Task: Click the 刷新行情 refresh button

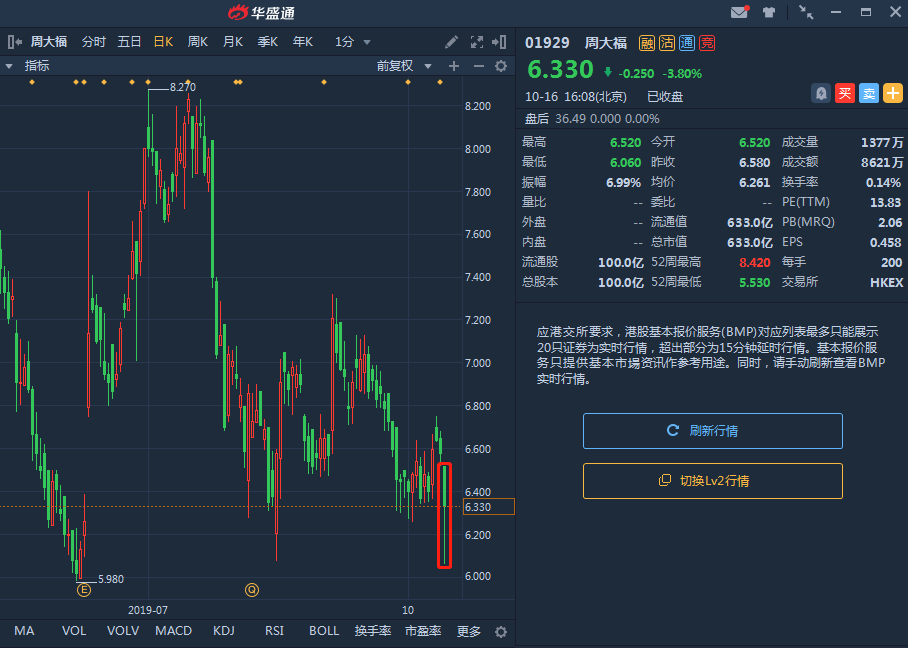Action: pyautogui.click(x=713, y=431)
